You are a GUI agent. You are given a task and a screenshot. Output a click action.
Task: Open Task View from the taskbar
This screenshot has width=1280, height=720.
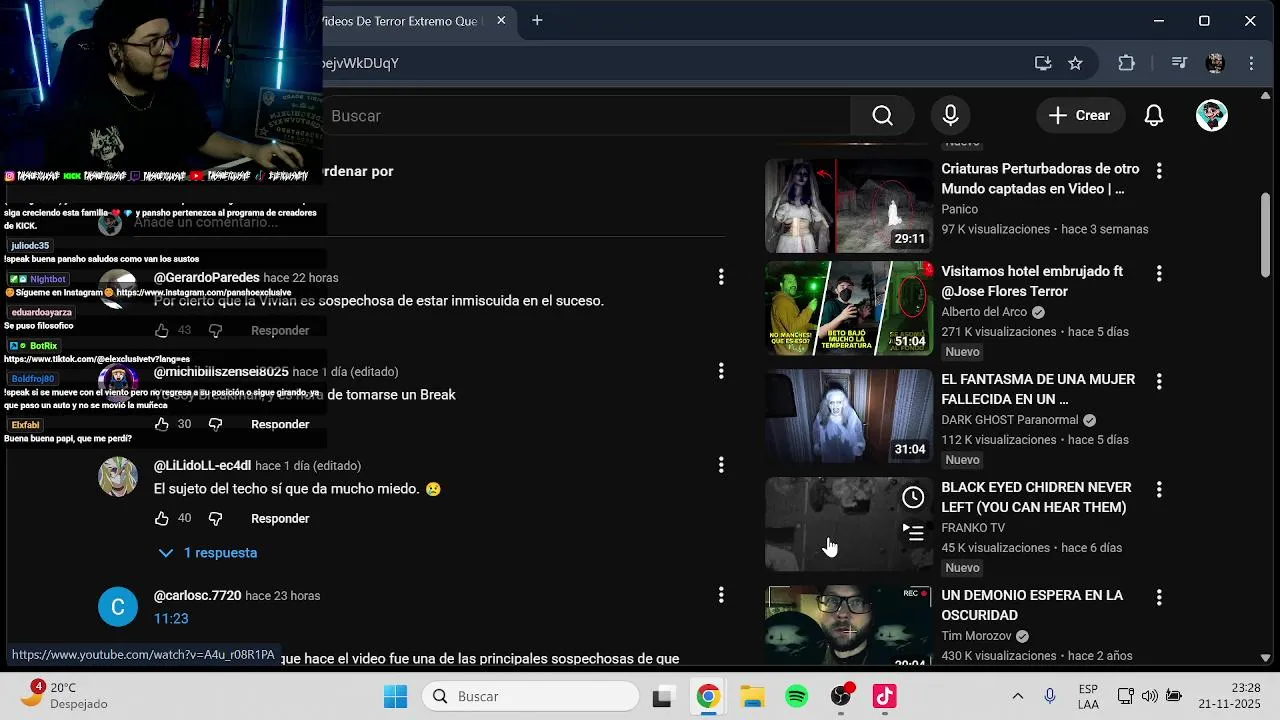(x=662, y=696)
